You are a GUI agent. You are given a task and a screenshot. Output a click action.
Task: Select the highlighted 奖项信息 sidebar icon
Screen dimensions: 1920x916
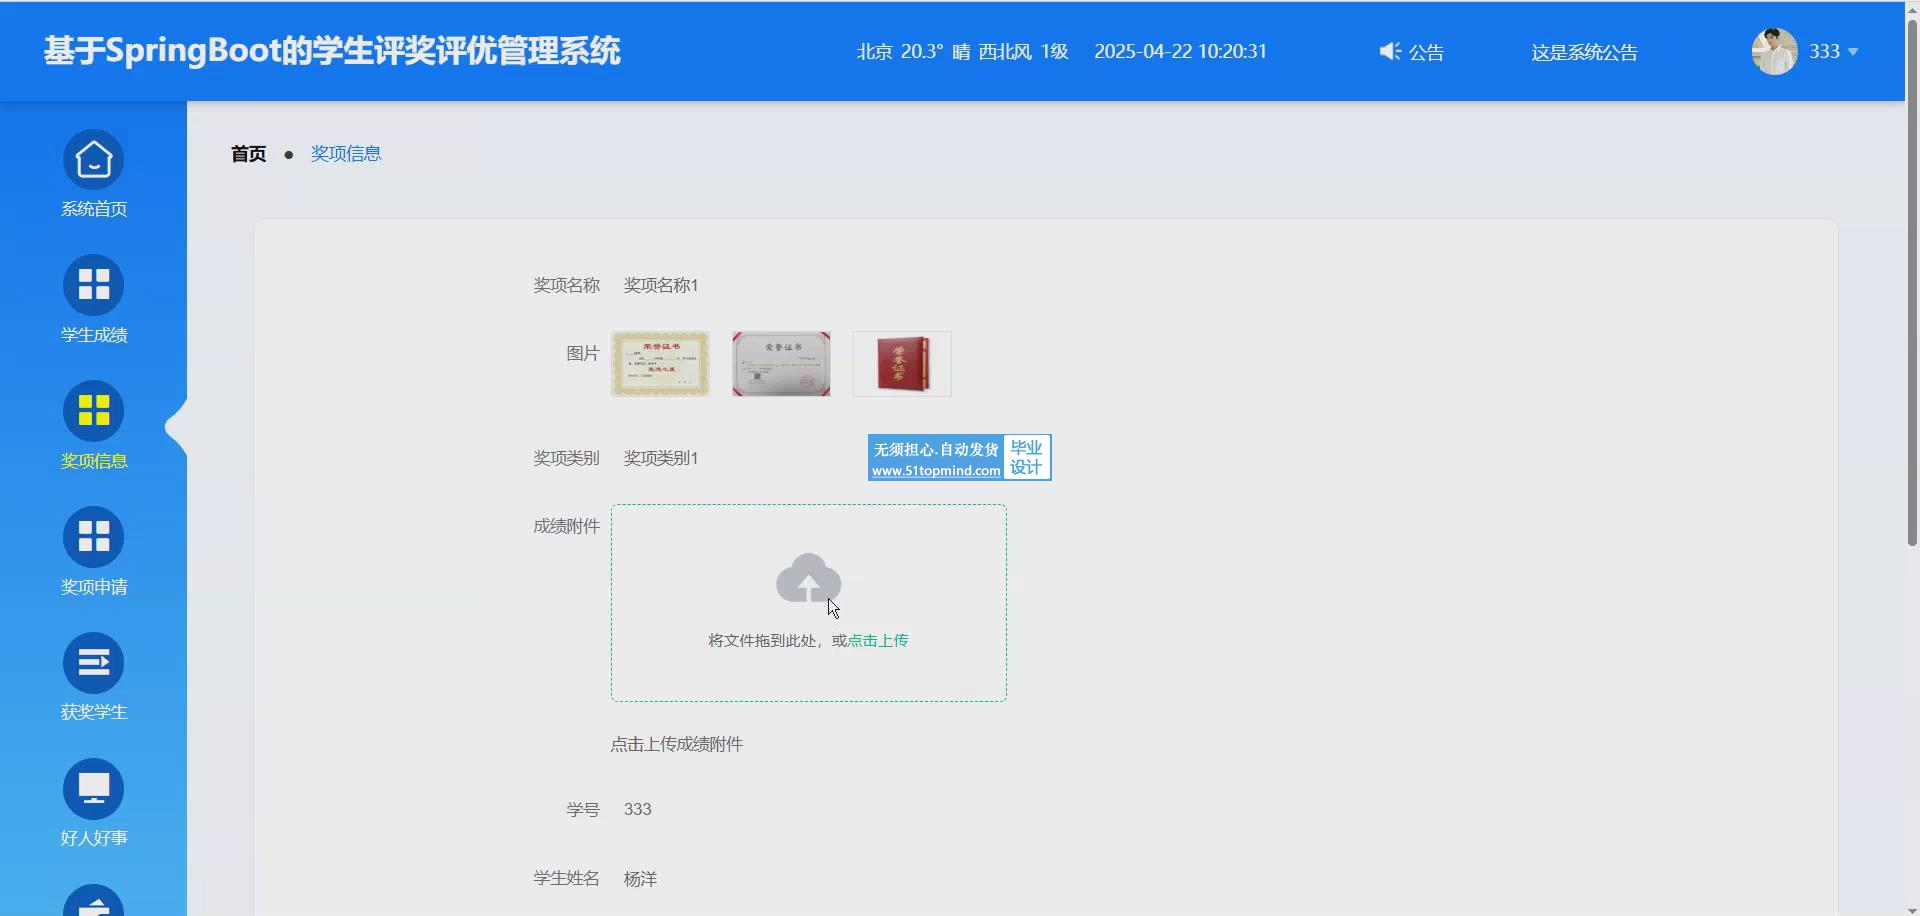tap(93, 411)
